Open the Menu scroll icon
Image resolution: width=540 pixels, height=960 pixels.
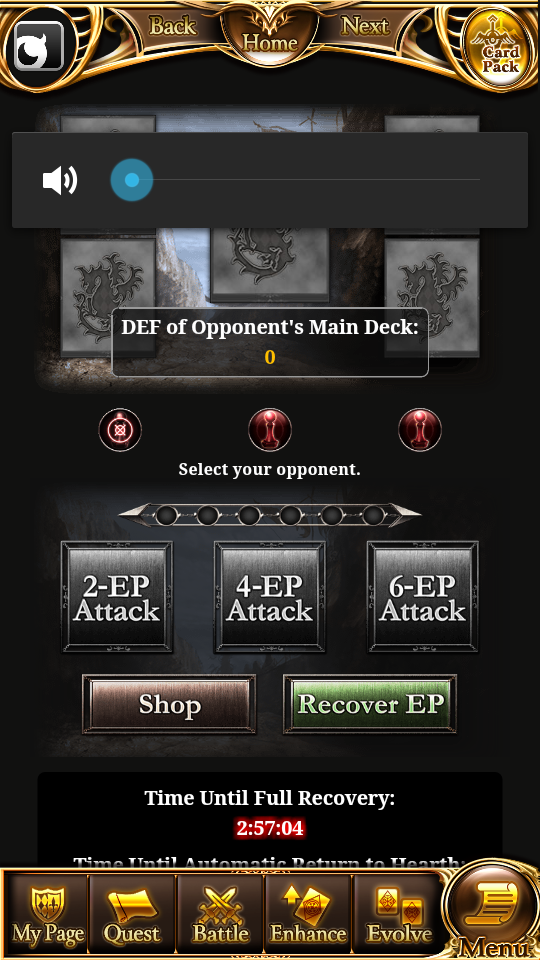(x=493, y=910)
